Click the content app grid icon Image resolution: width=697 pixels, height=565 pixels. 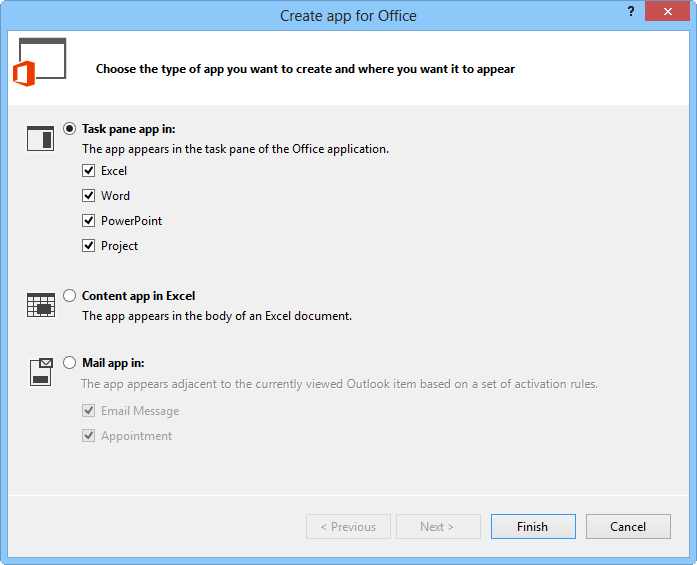pyautogui.click(x=40, y=305)
